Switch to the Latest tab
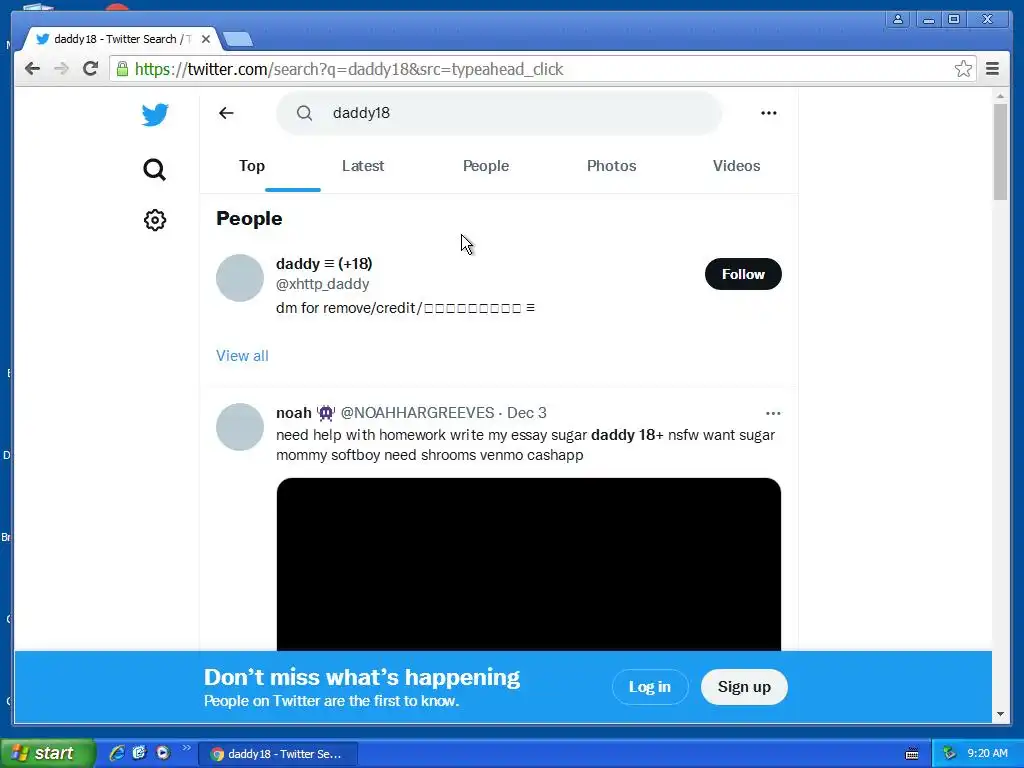Image resolution: width=1024 pixels, height=768 pixels. (363, 166)
